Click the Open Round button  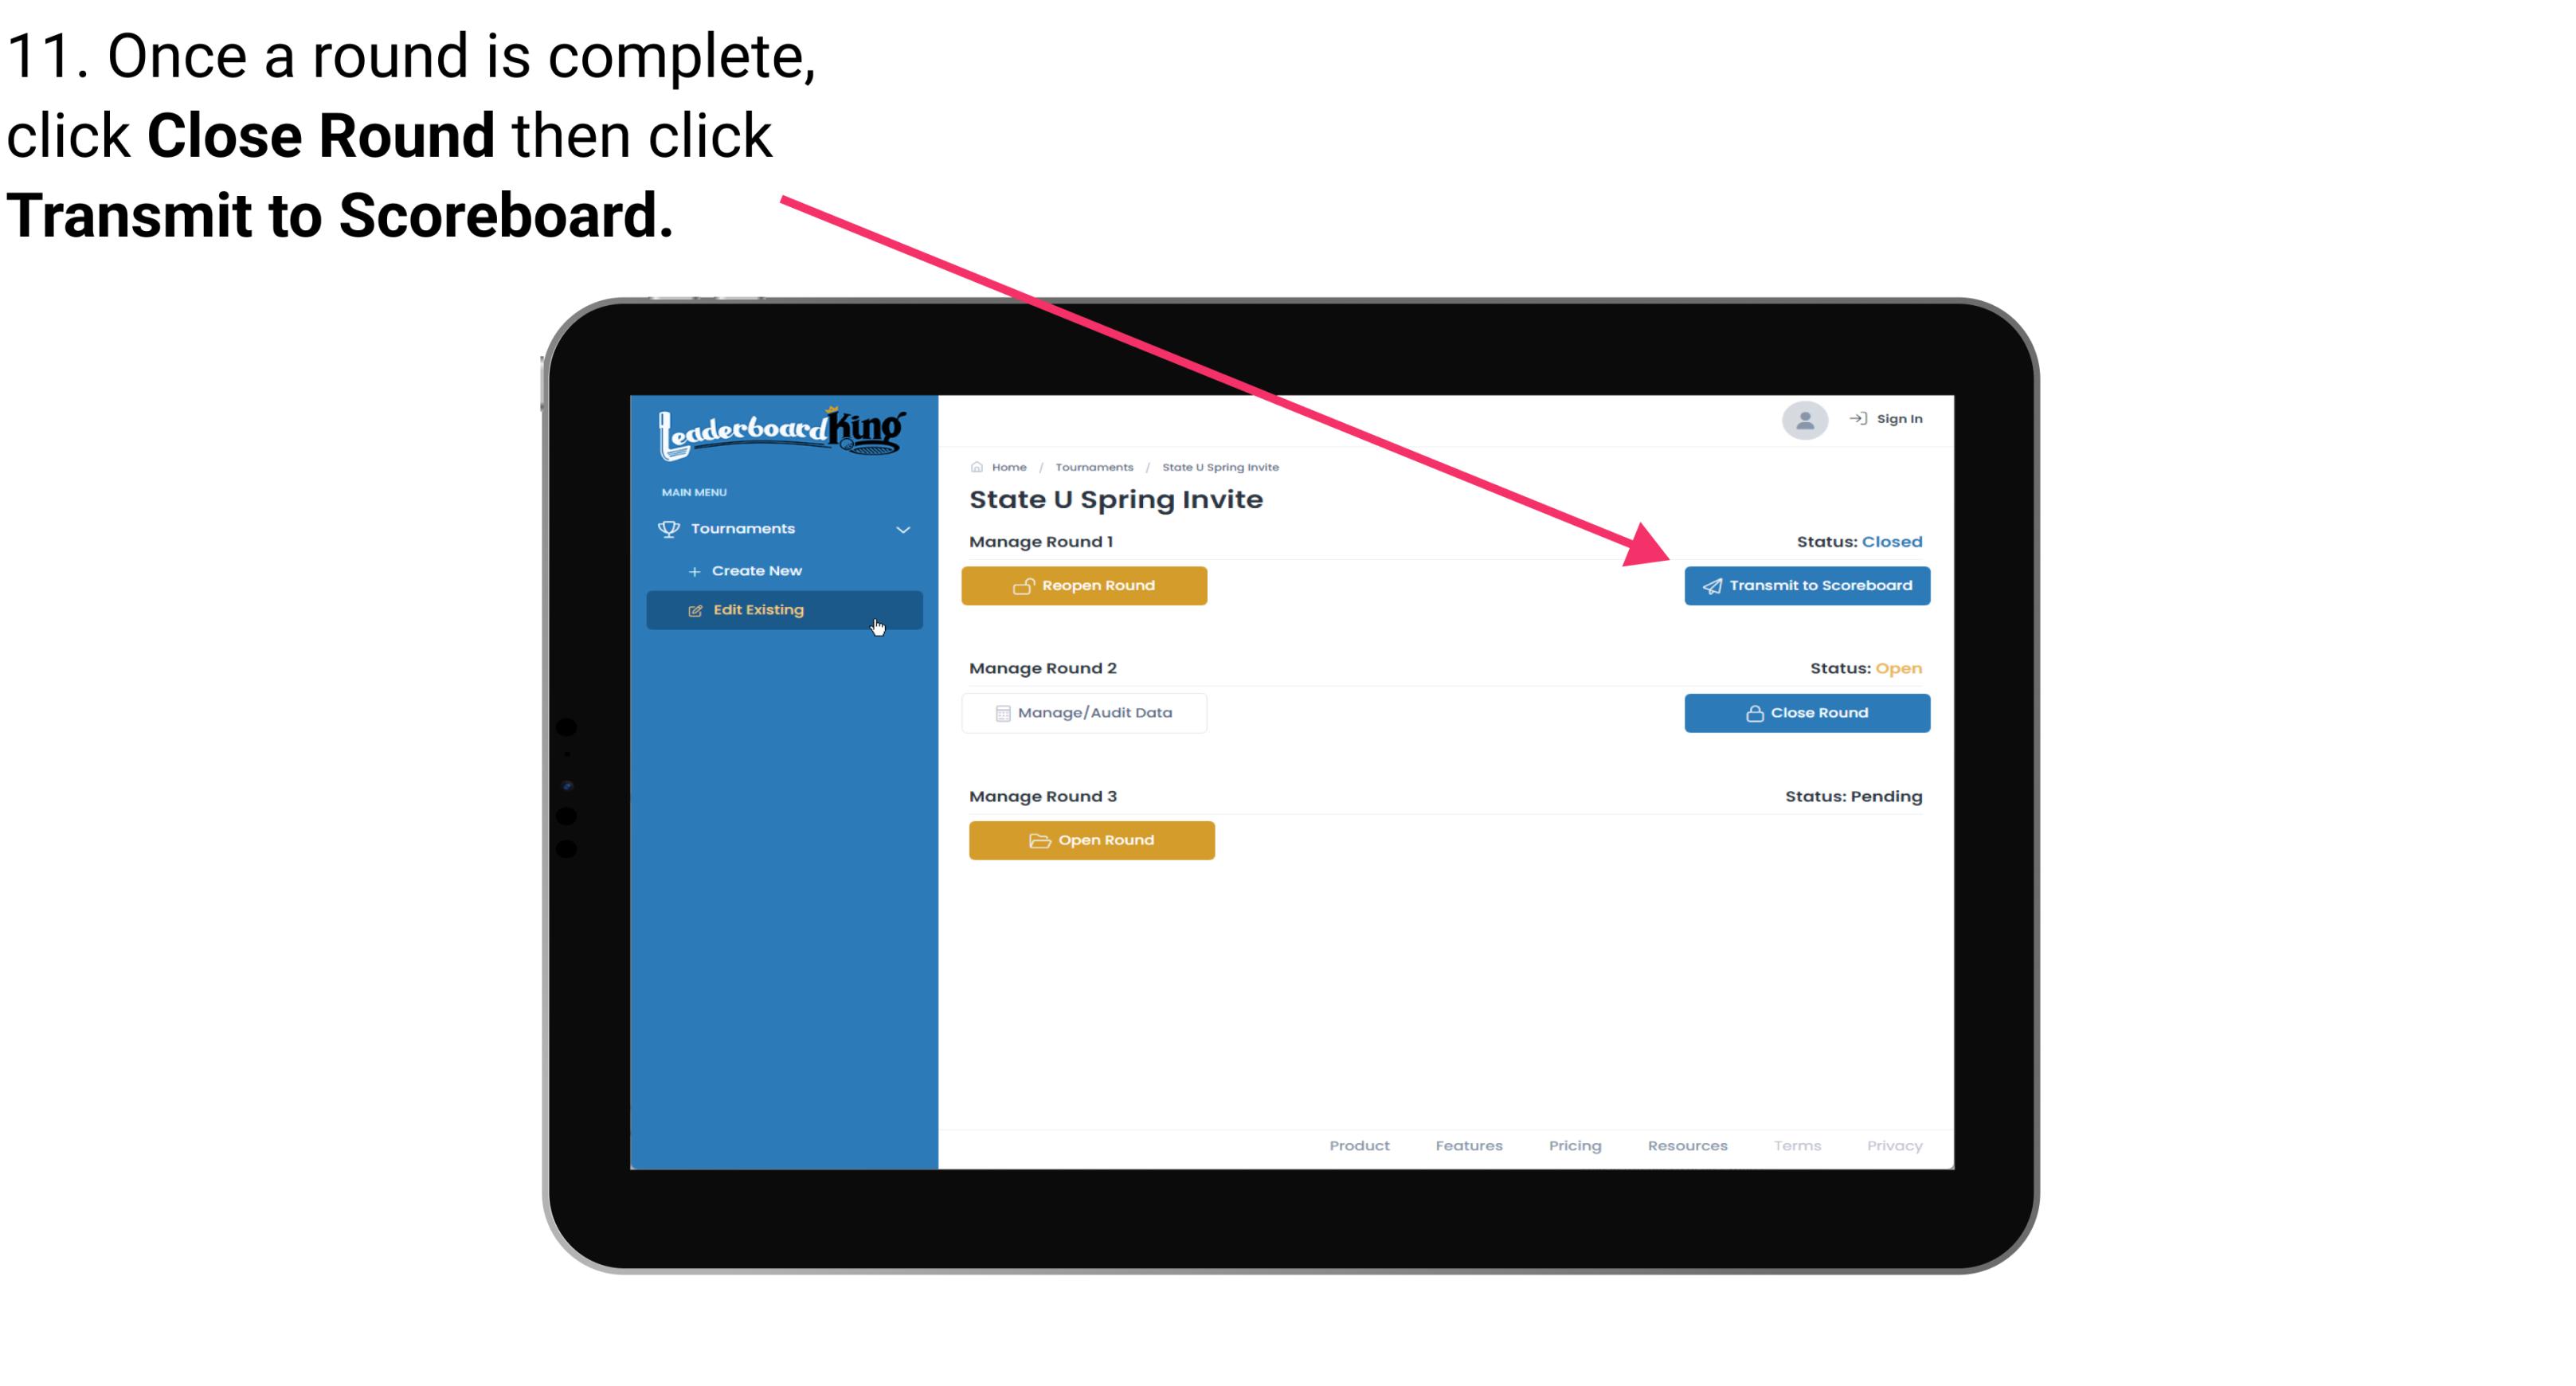(1092, 838)
